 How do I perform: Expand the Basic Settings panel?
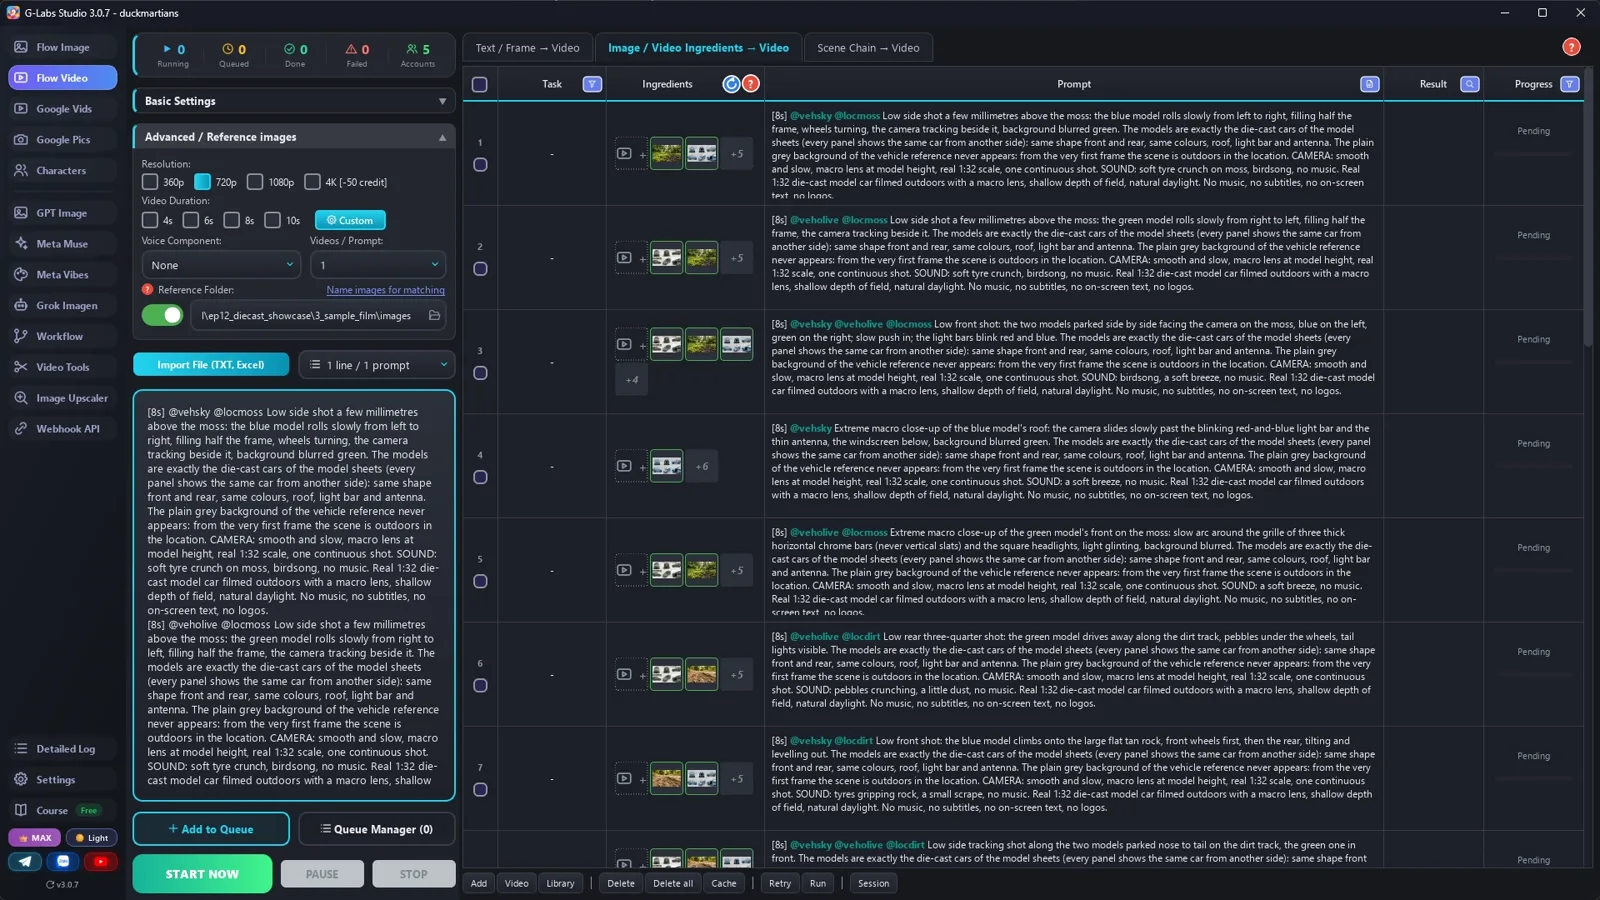442,101
